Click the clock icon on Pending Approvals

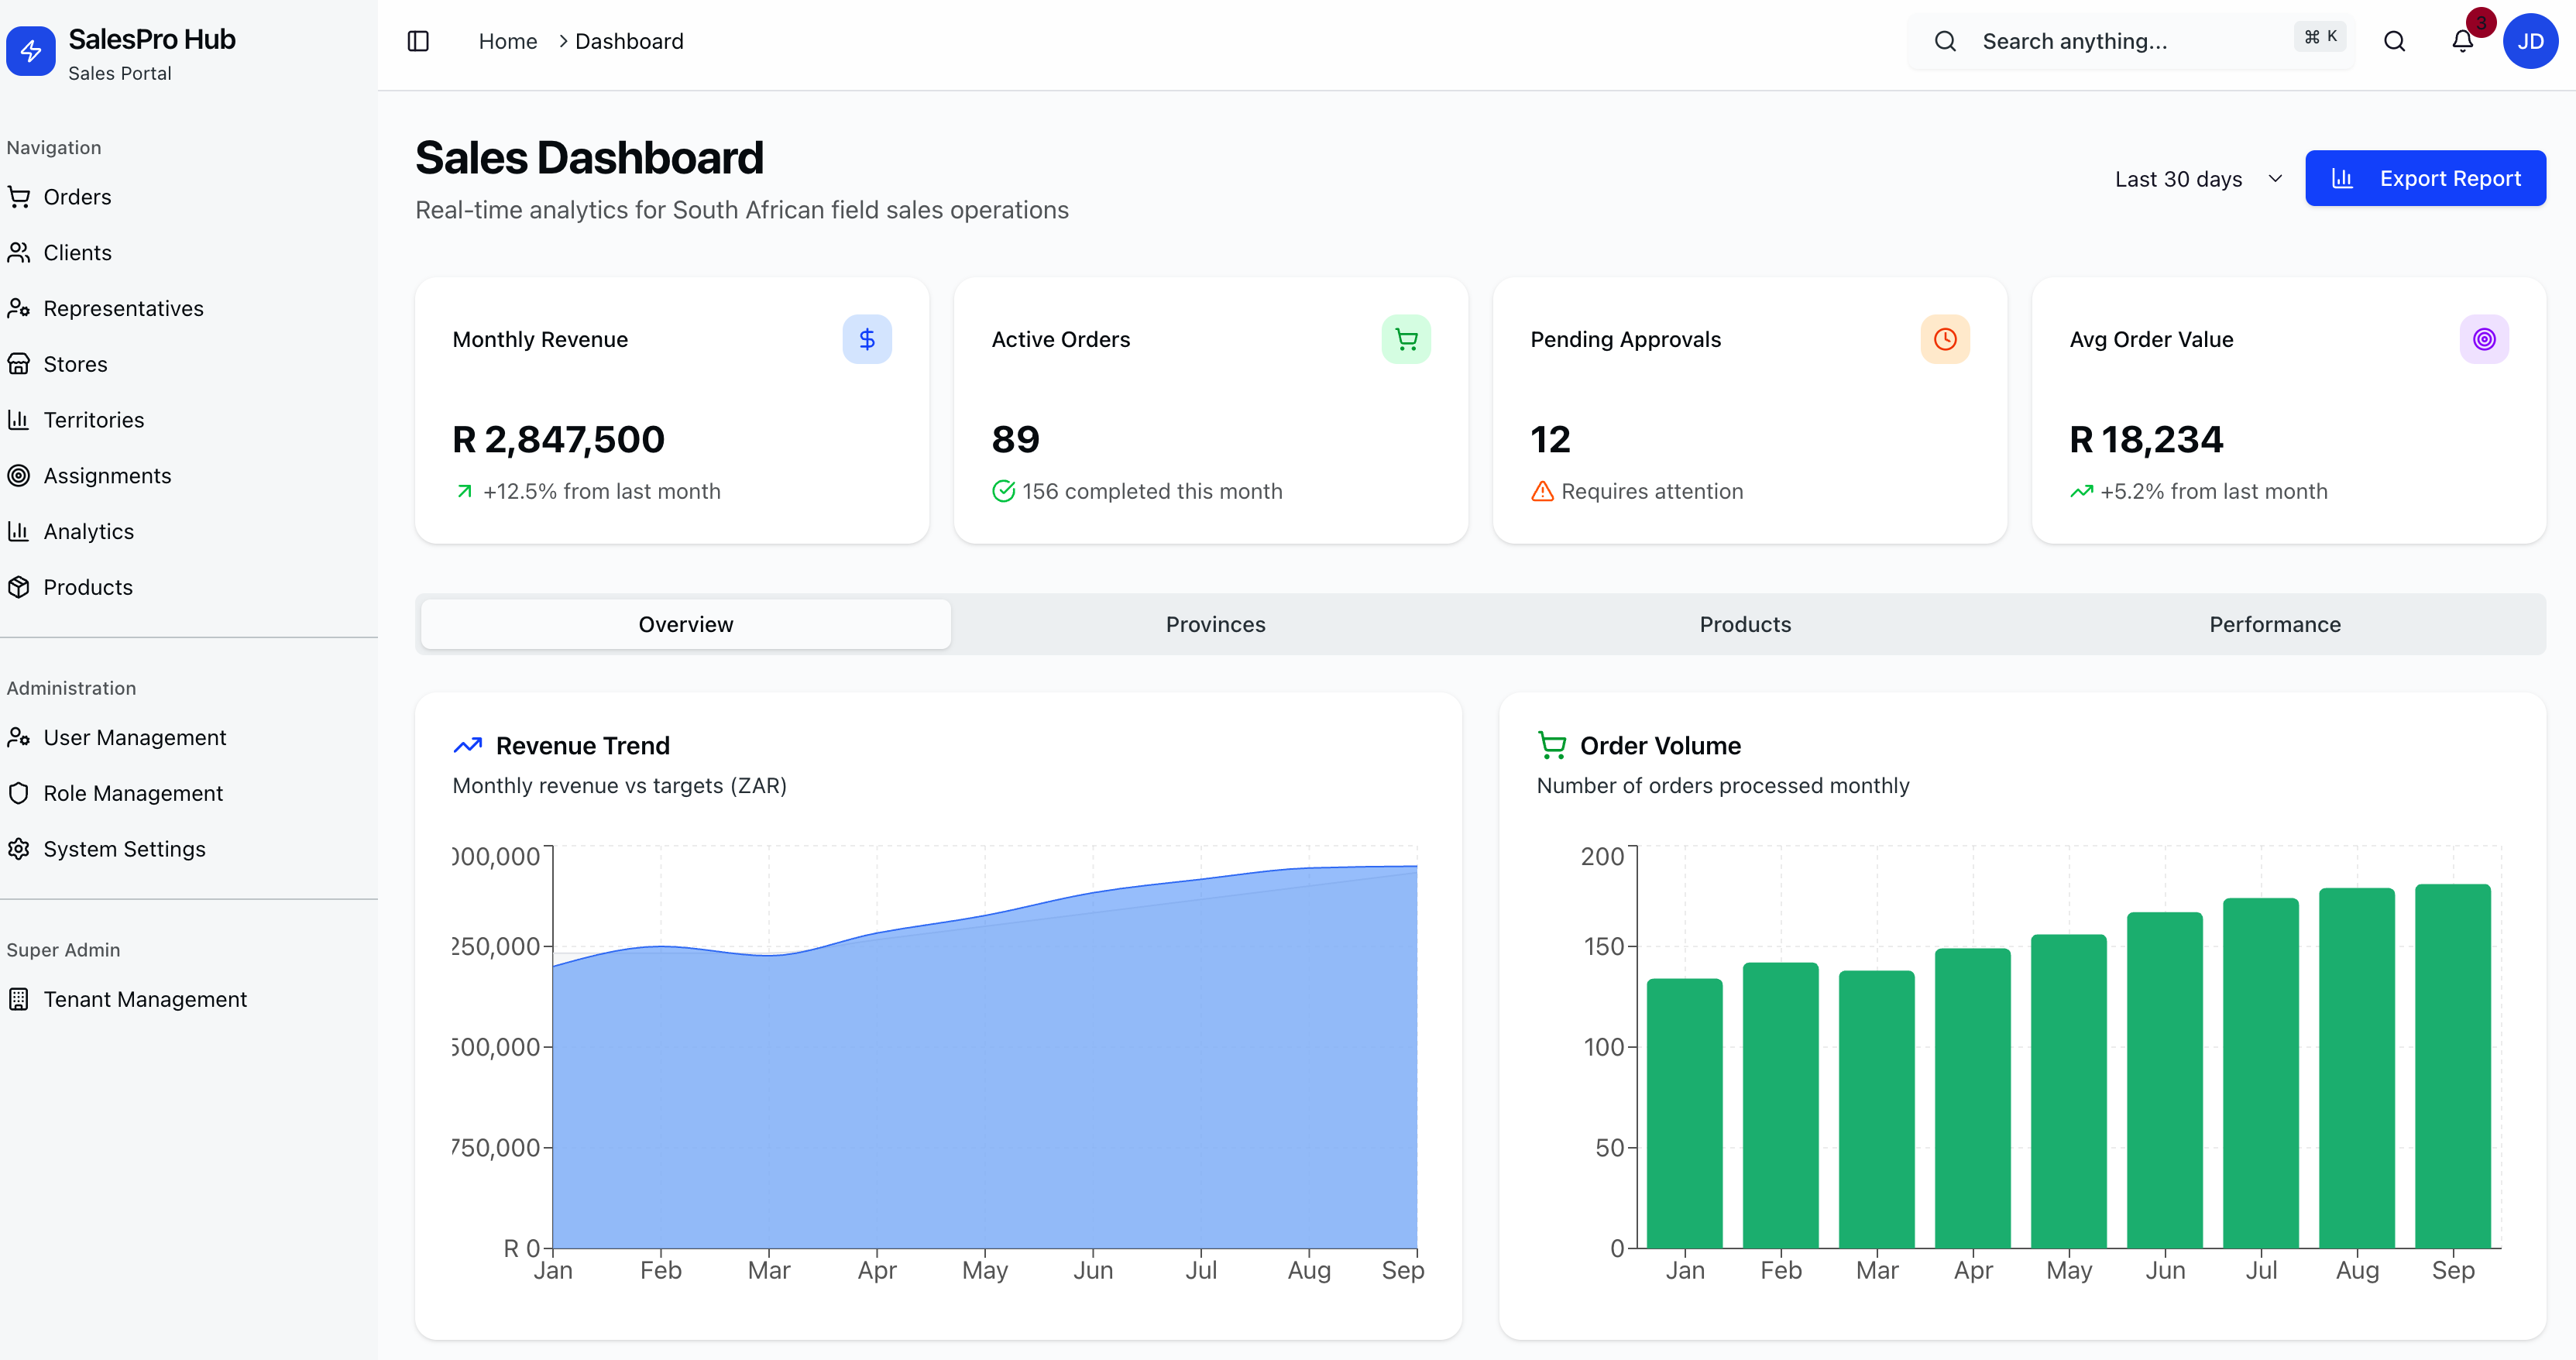click(1944, 339)
